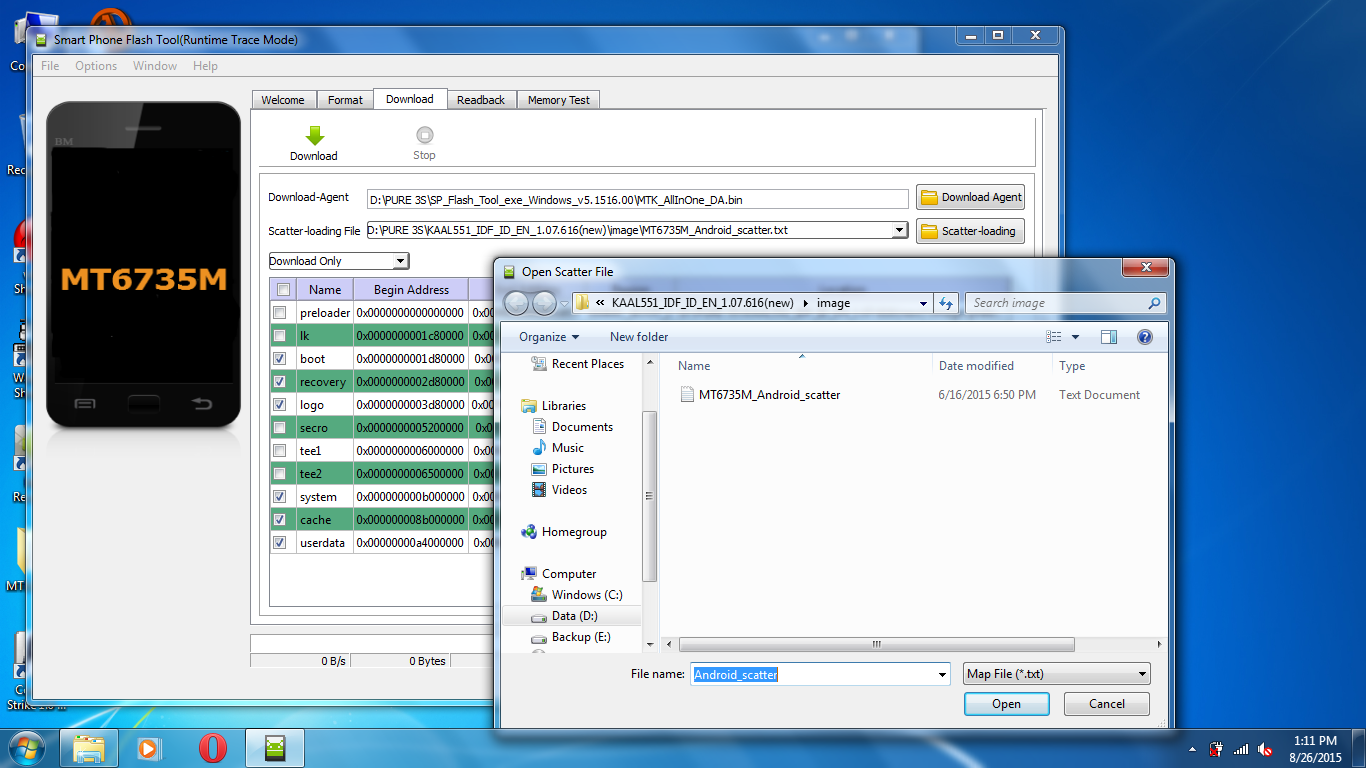
Task: Click the Open button in dialog
Action: (x=1006, y=704)
